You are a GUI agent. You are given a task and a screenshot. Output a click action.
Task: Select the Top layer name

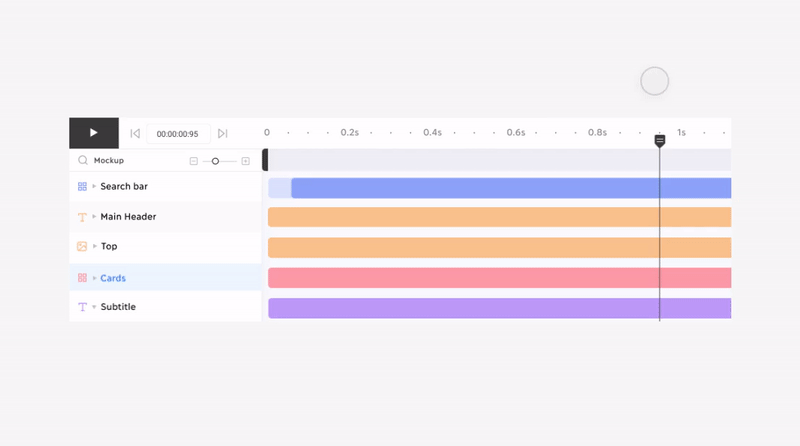(109, 246)
